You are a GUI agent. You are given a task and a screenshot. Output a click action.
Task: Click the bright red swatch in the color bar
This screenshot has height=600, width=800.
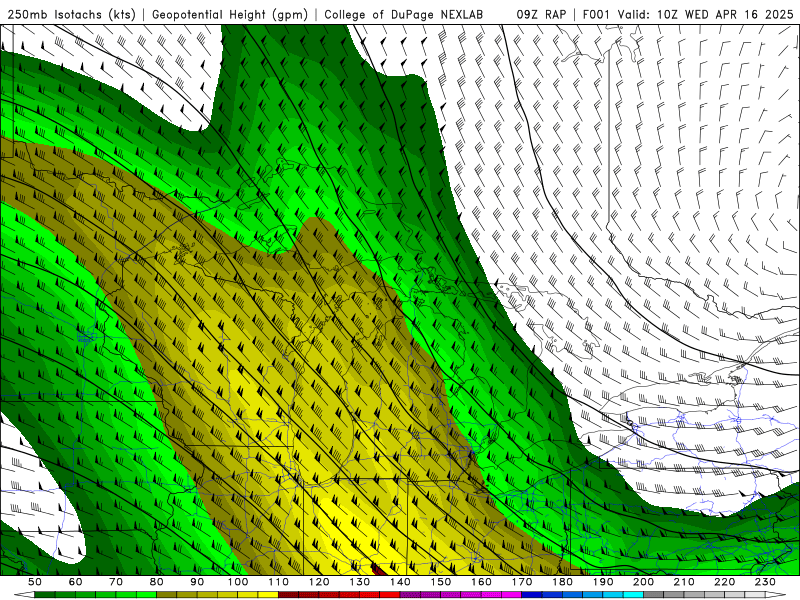point(390,595)
